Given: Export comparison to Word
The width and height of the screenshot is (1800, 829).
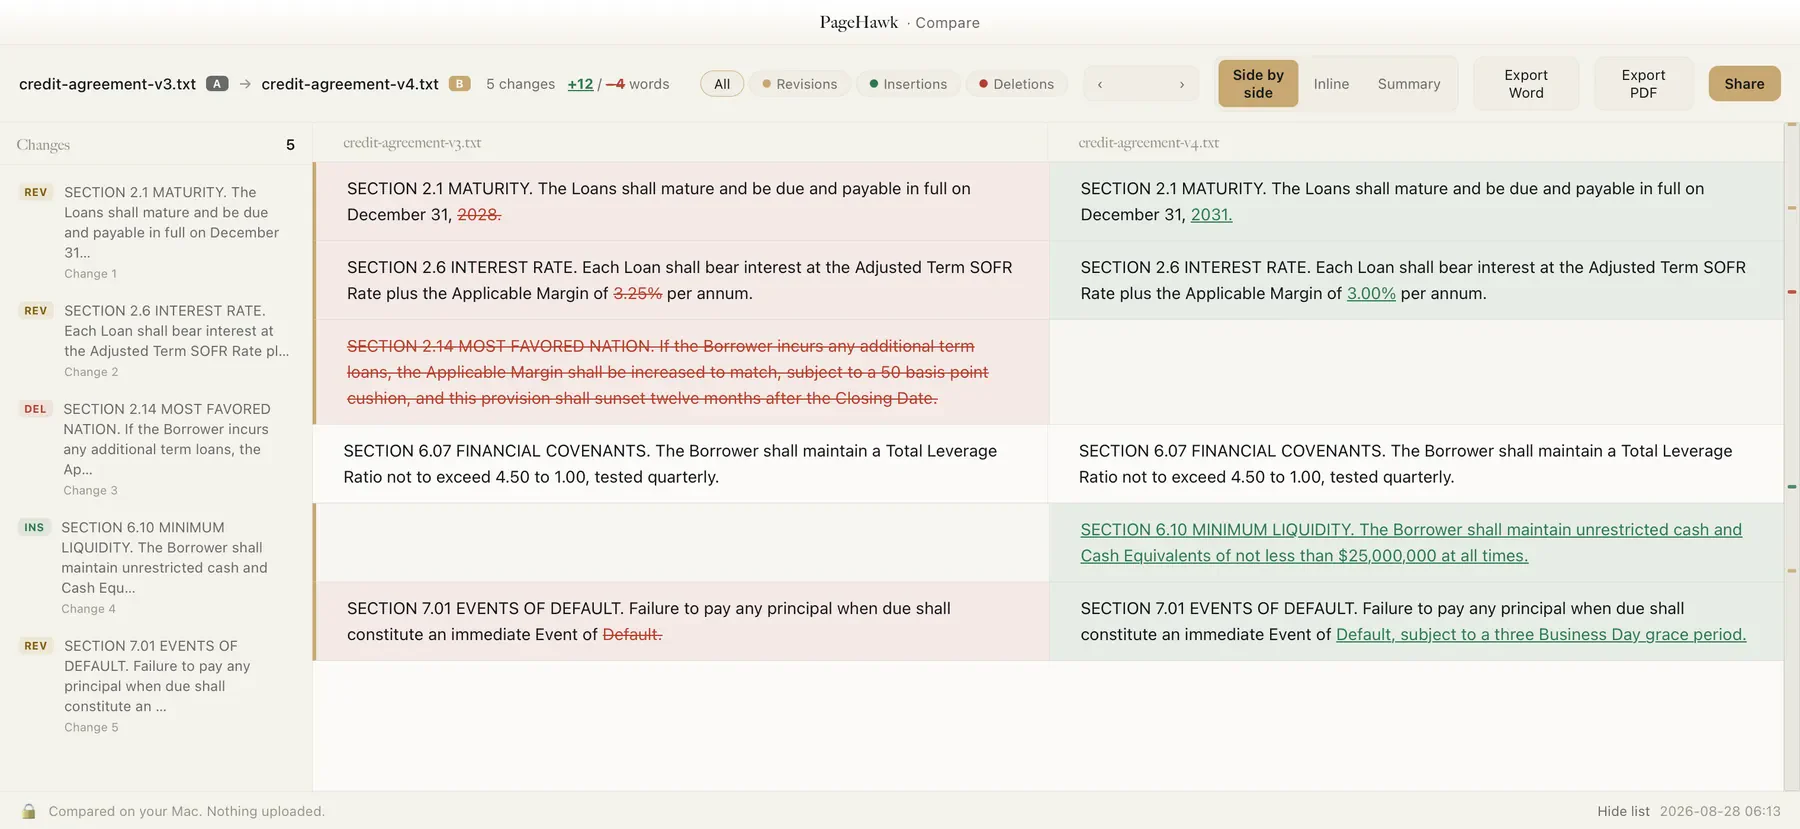Looking at the screenshot, I should click(x=1526, y=84).
